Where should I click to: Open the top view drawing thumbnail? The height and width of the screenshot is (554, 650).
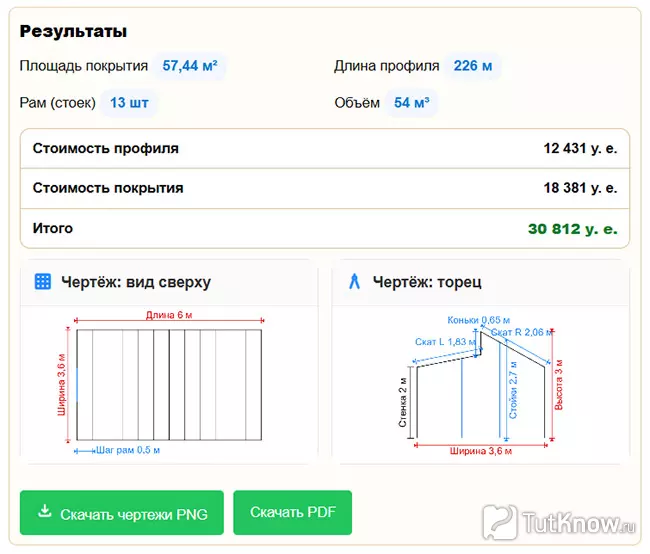(x=169, y=384)
